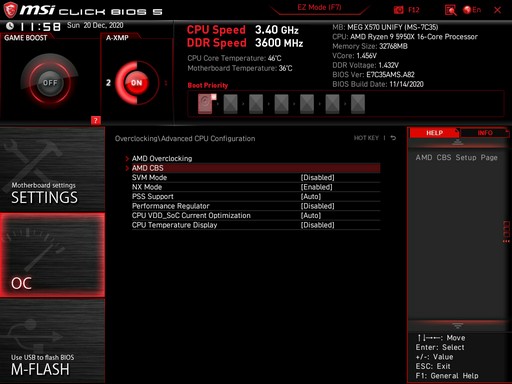
Task: Click the CPU Speed 3.40 GHz reading
Action: (x=243, y=30)
